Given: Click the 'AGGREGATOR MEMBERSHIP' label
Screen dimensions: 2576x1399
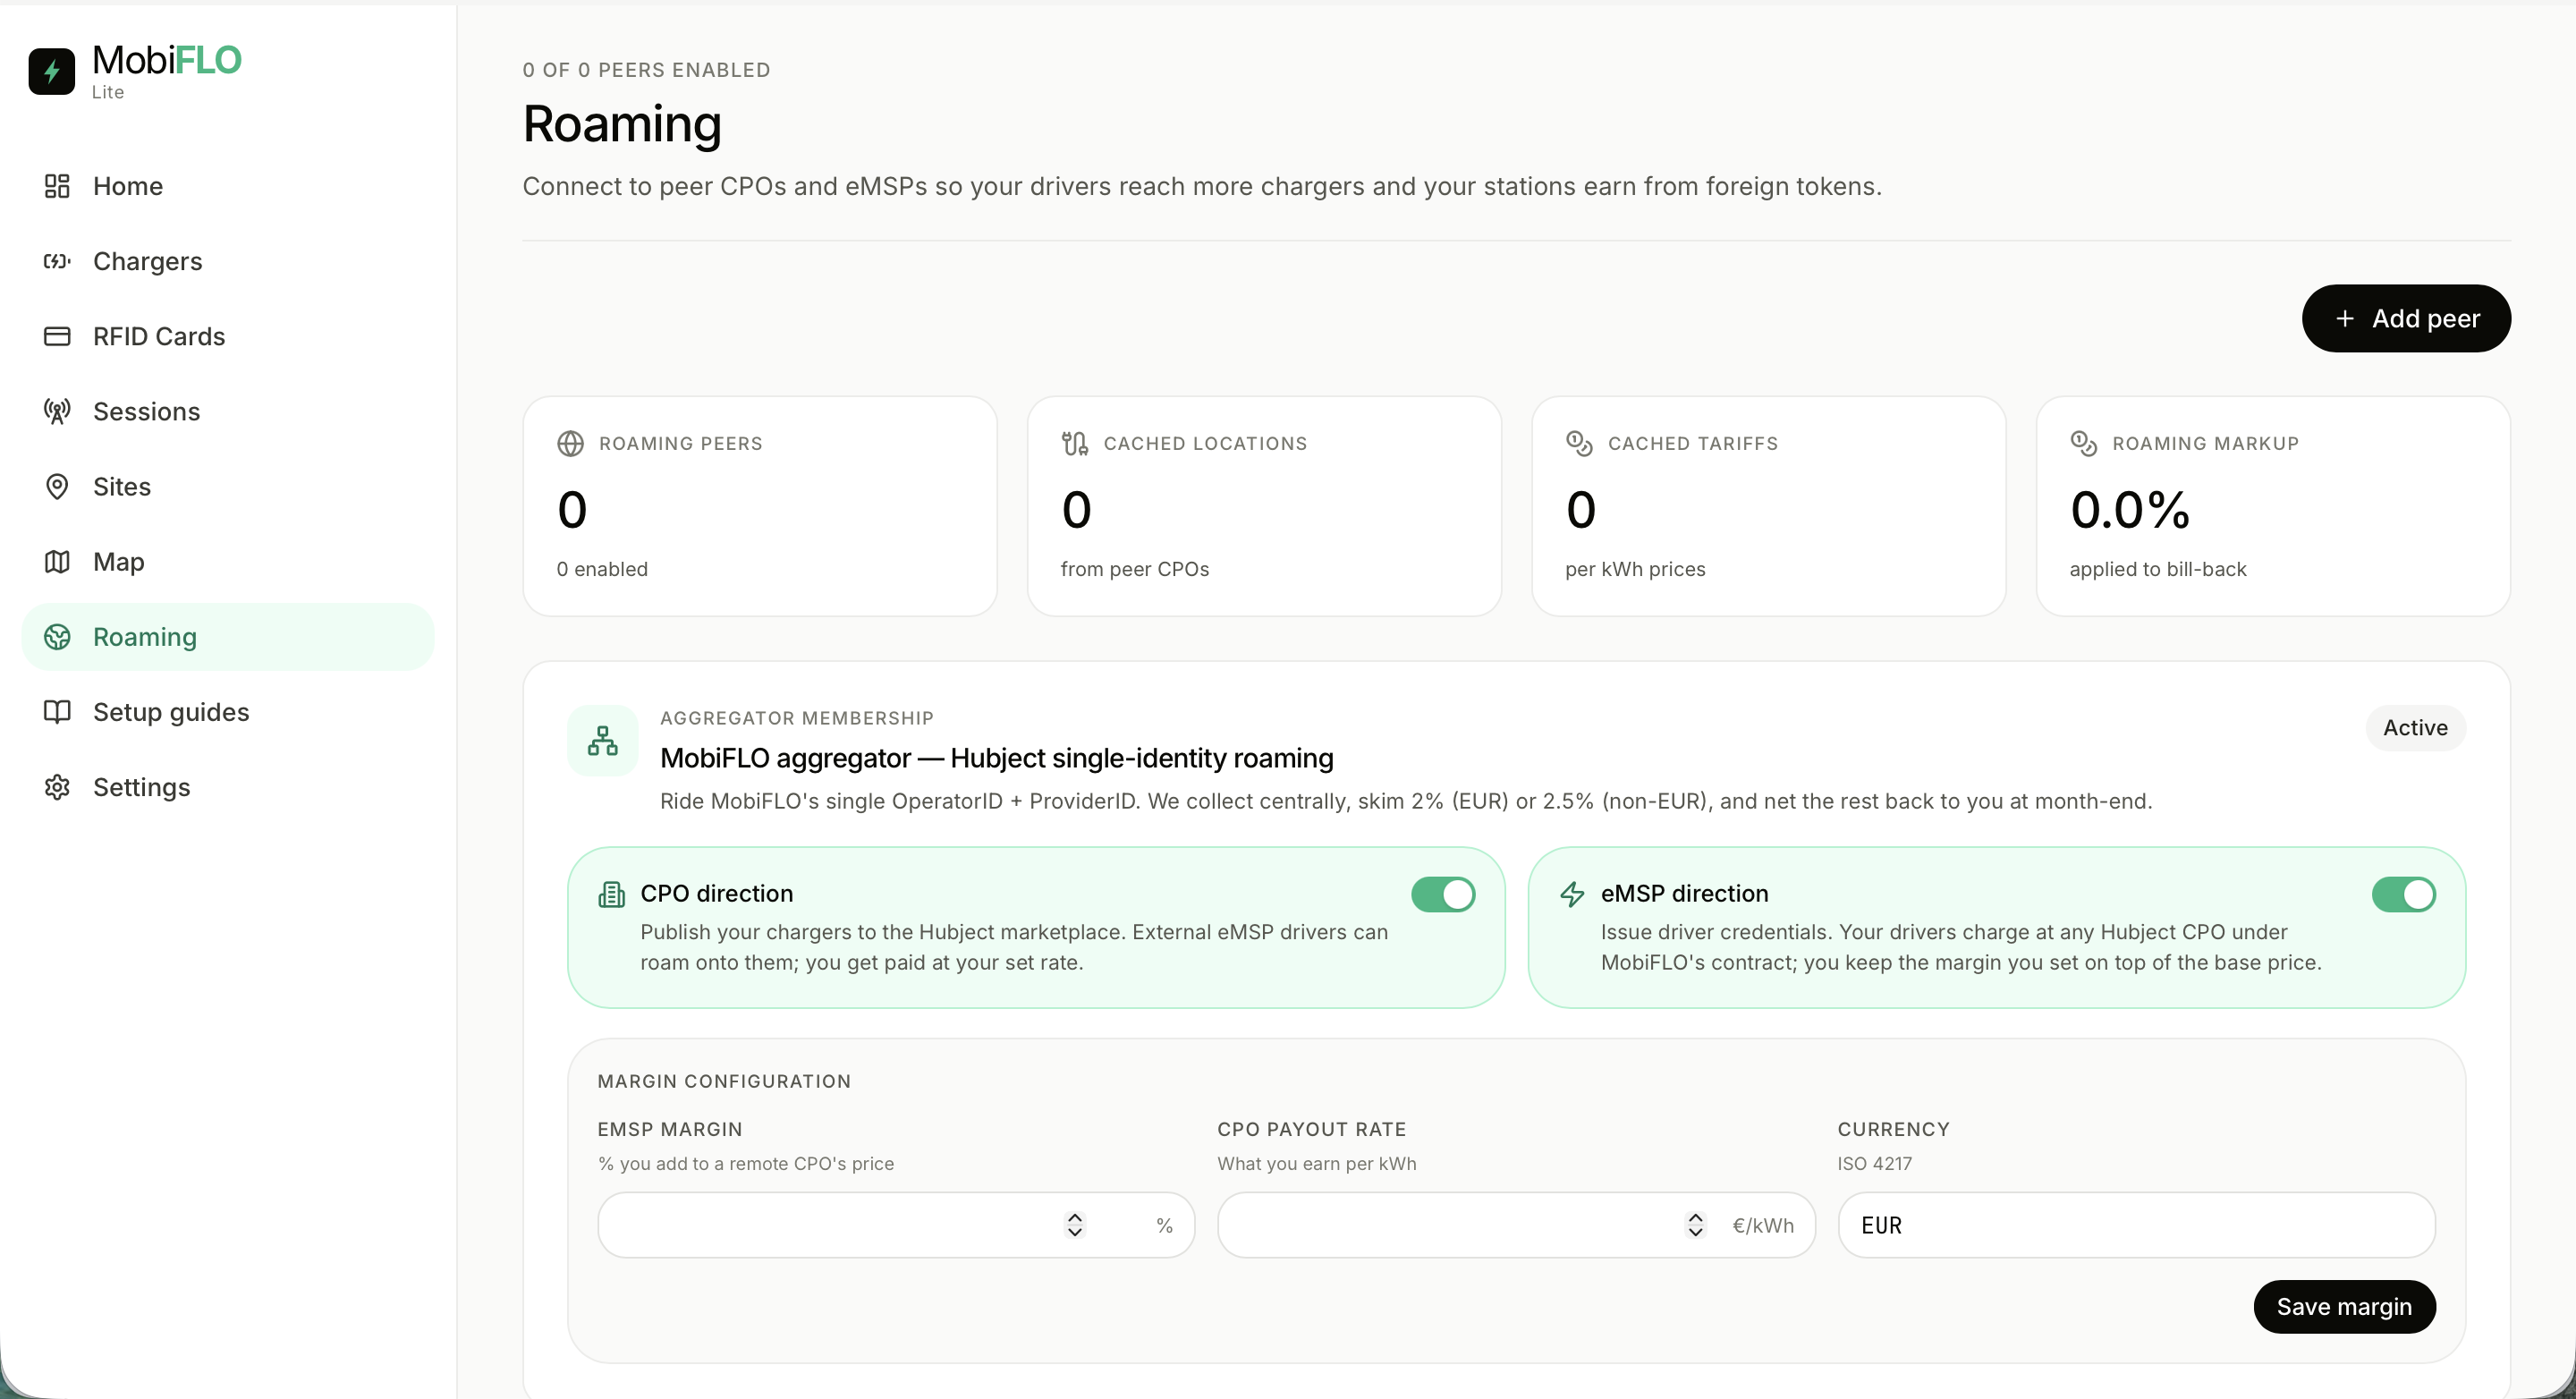Looking at the screenshot, I should click(x=797, y=718).
